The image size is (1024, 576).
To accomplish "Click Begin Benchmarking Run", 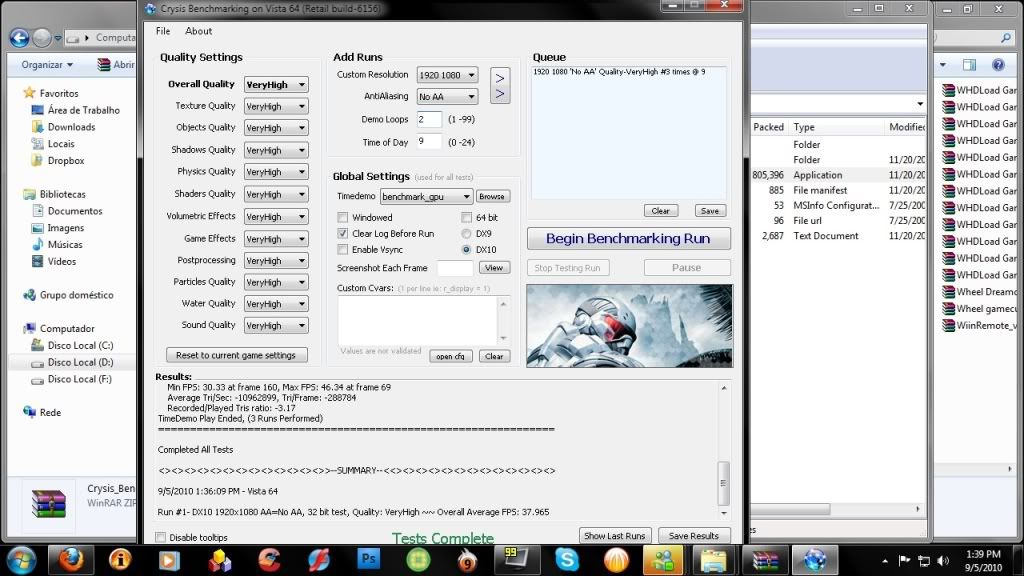I will pyautogui.click(x=628, y=238).
